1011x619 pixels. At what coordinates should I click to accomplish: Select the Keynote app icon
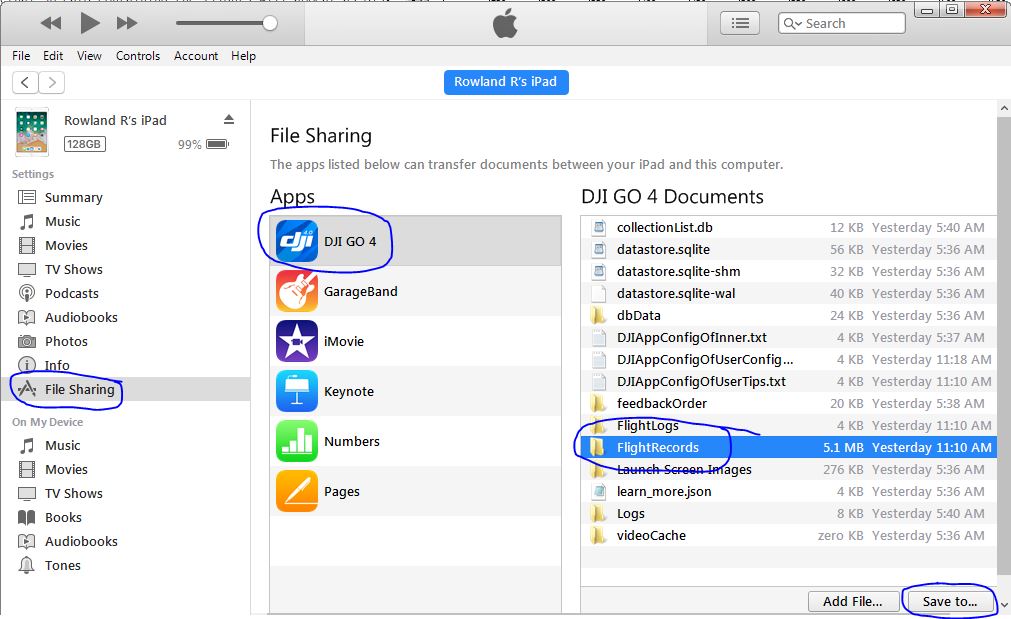click(297, 391)
